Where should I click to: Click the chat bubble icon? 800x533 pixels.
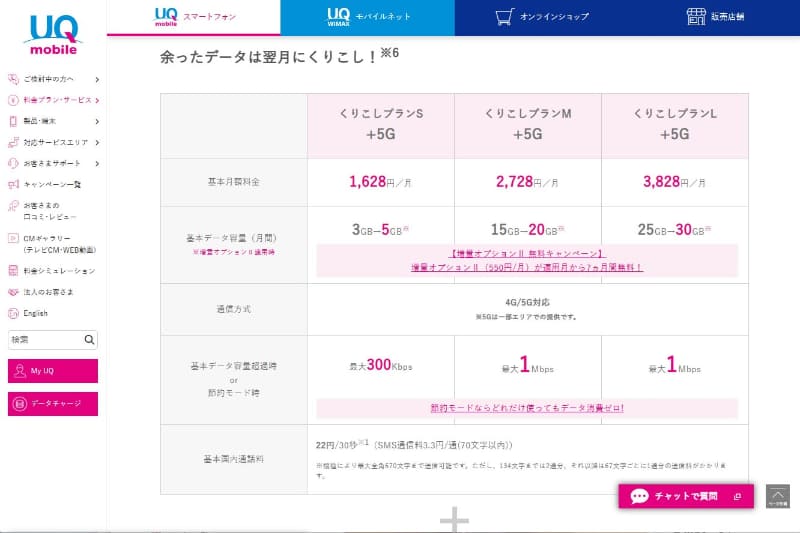click(x=639, y=496)
